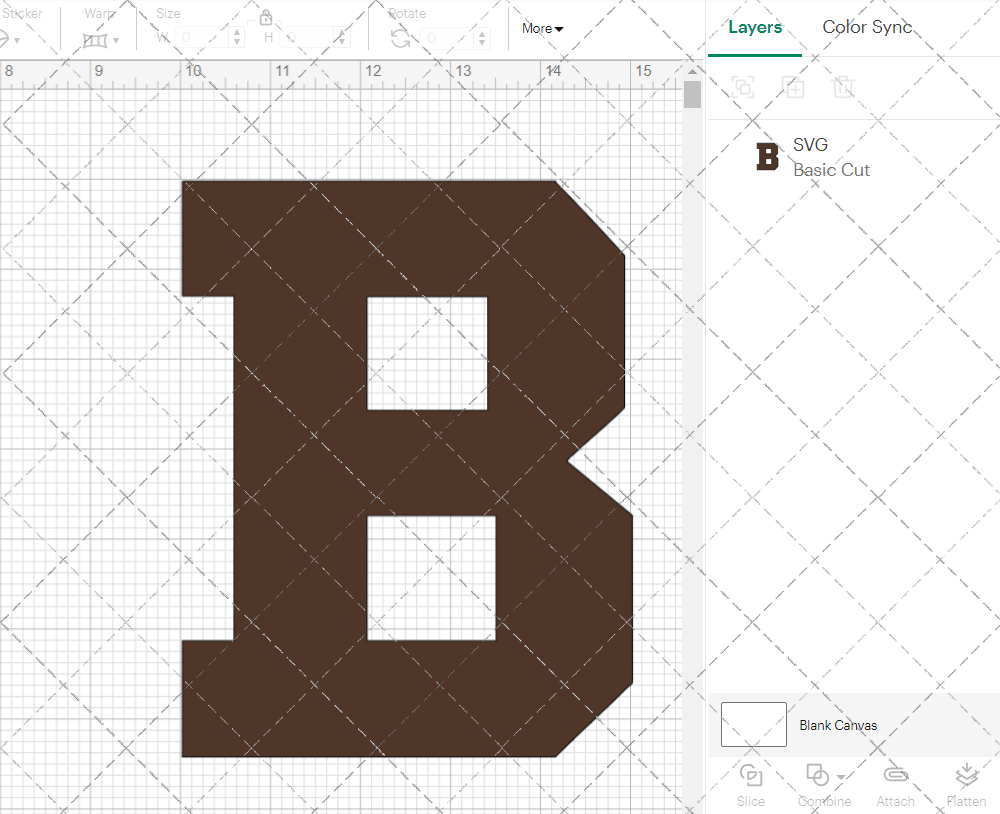This screenshot has width=1000, height=814.
Task: Open the More options dropdown
Action: [540, 29]
